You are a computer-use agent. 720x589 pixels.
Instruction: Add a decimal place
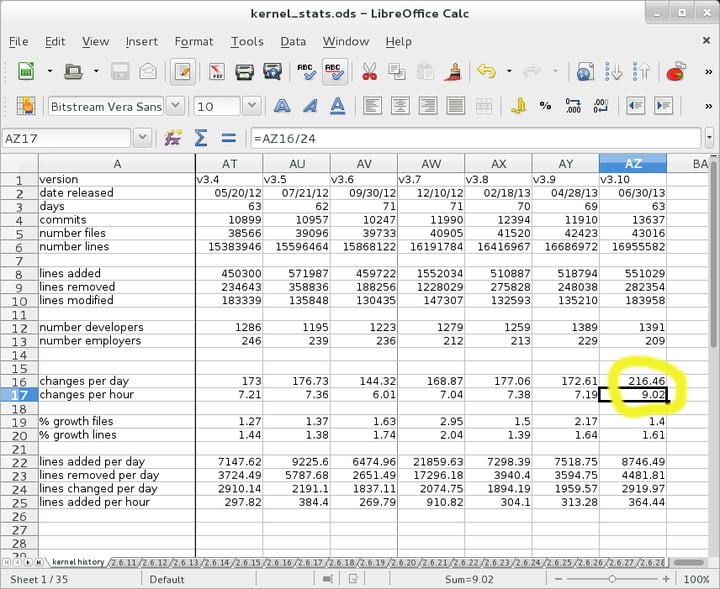(x=573, y=106)
